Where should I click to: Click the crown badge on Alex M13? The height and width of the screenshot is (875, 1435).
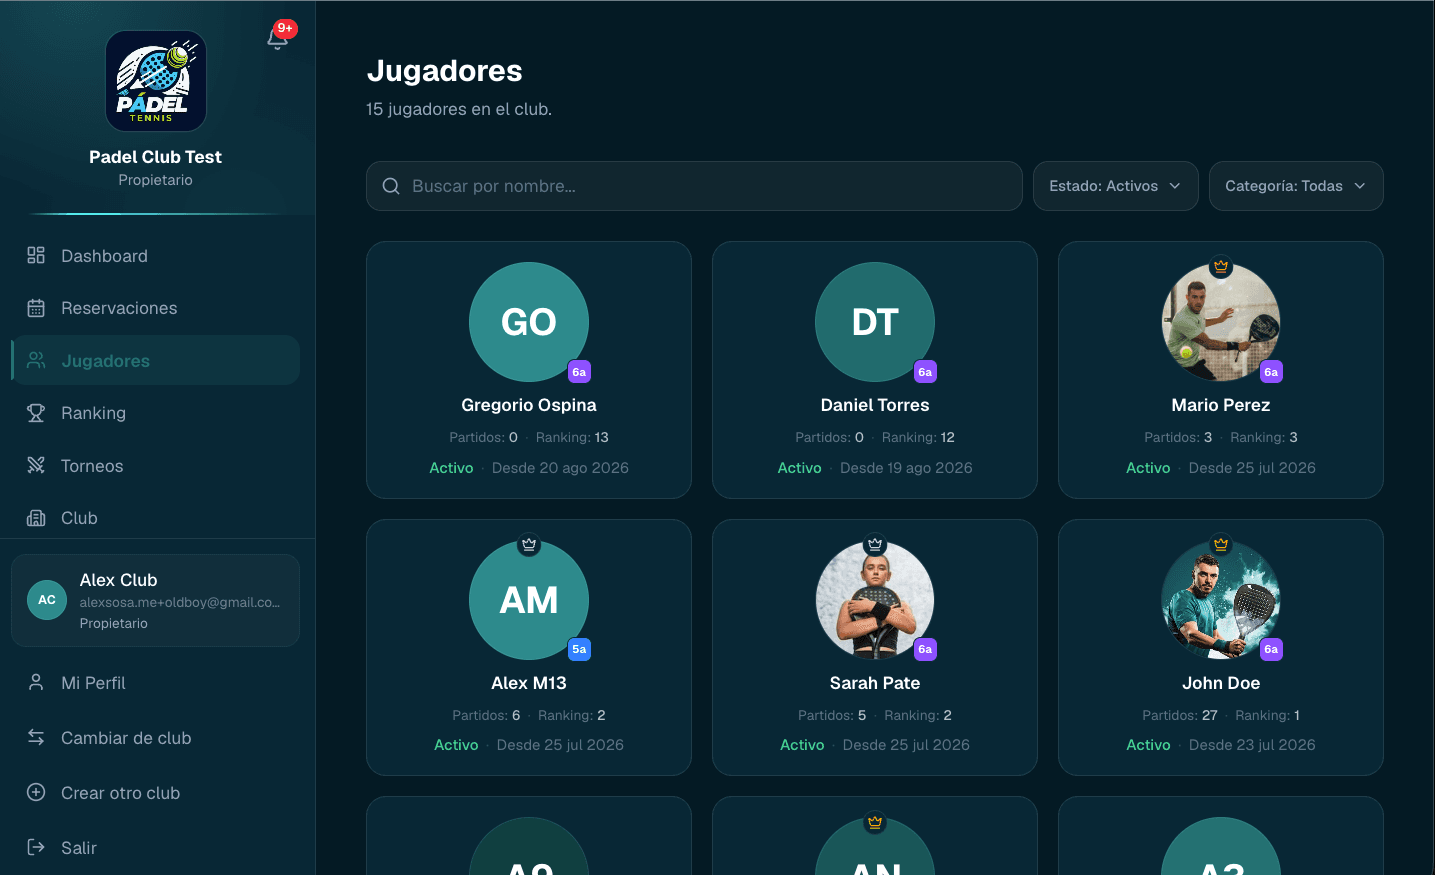coord(529,545)
